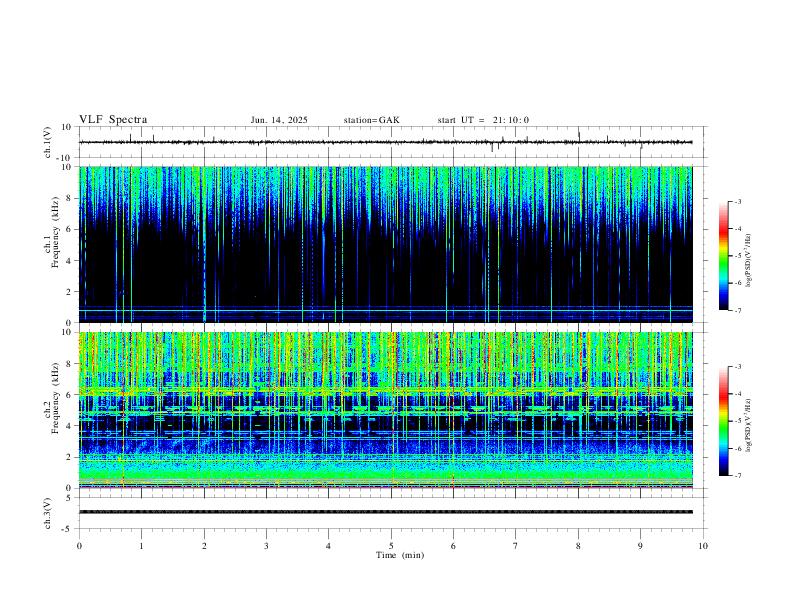The width and height of the screenshot is (792, 612).
Task: Click the "Time (min)" axis label
Action: point(400,555)
